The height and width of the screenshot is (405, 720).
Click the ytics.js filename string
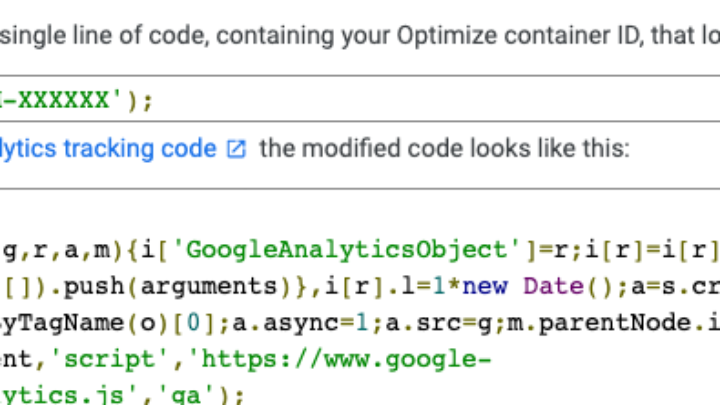click(62, 395)
